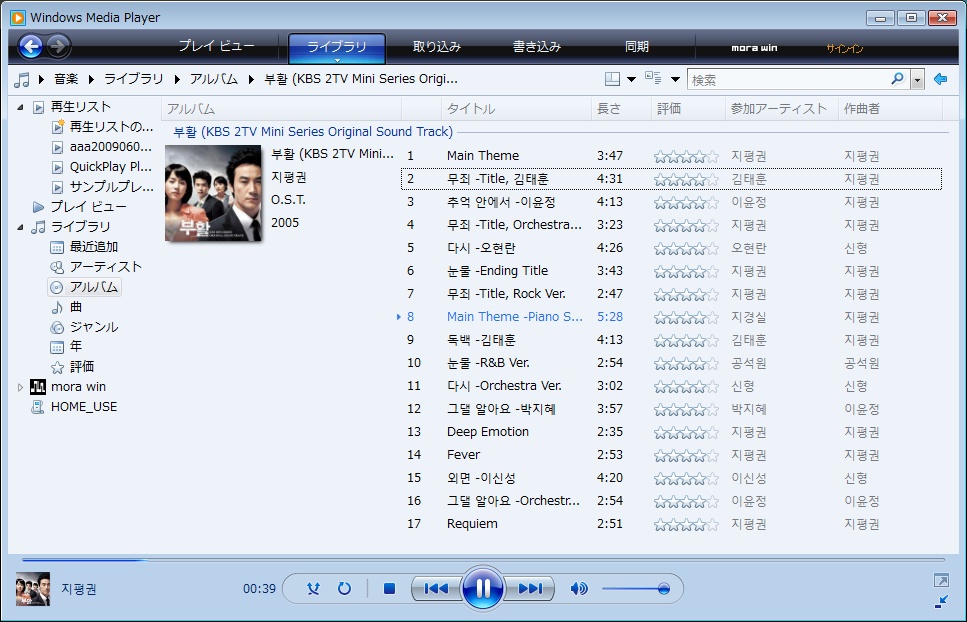This screenshot has width=967, height=622.
Task: Select track 13 Deep Emotion
Action: (671, 432)
